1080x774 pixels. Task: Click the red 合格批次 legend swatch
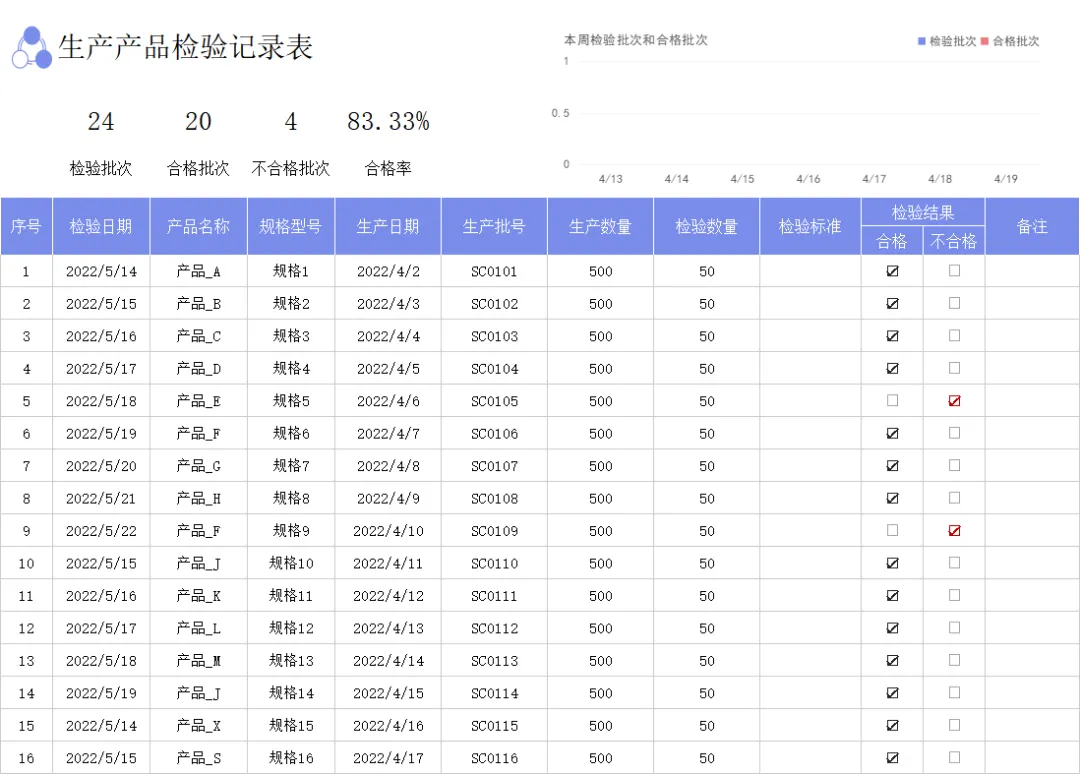tap(985, 41)
